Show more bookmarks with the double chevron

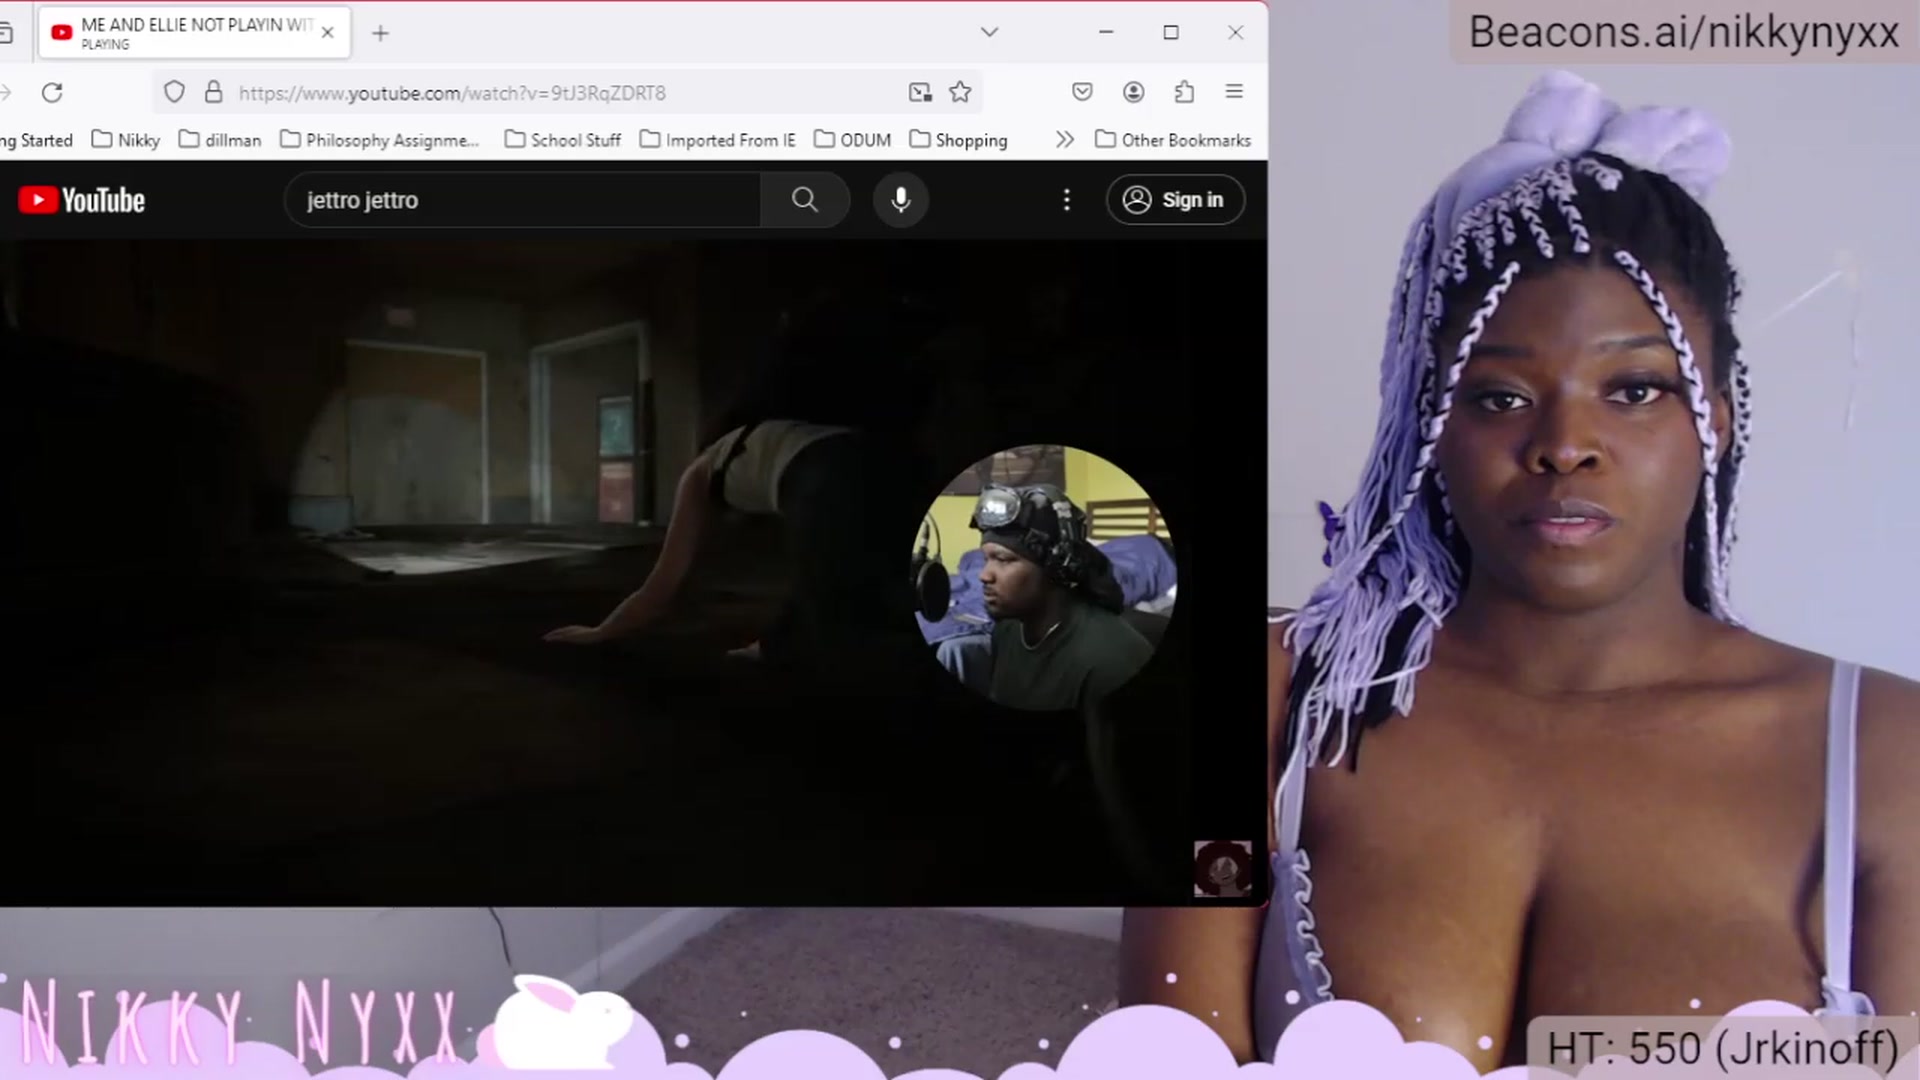[1065, 140]
